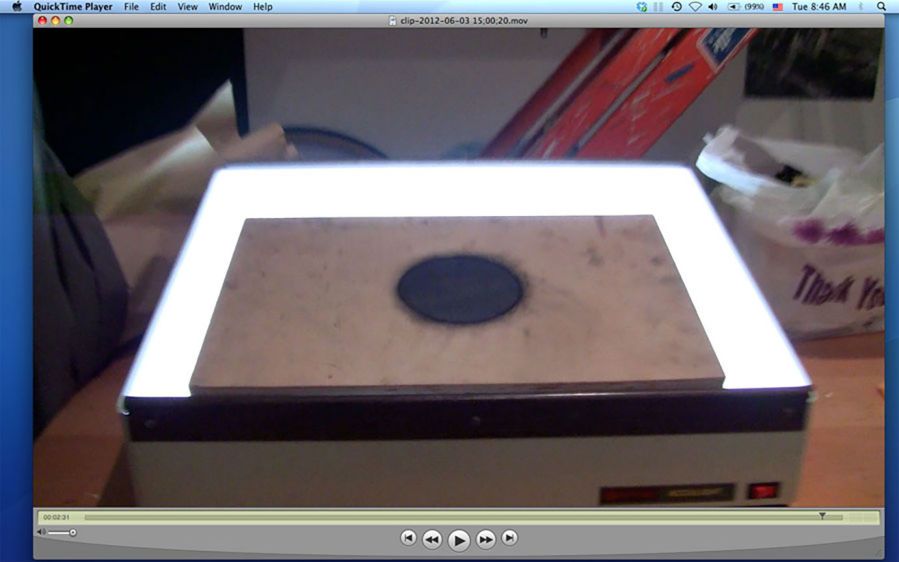Click the fast-forward button
The height and width of the screenshot is (562, 899).
point(485,539)
